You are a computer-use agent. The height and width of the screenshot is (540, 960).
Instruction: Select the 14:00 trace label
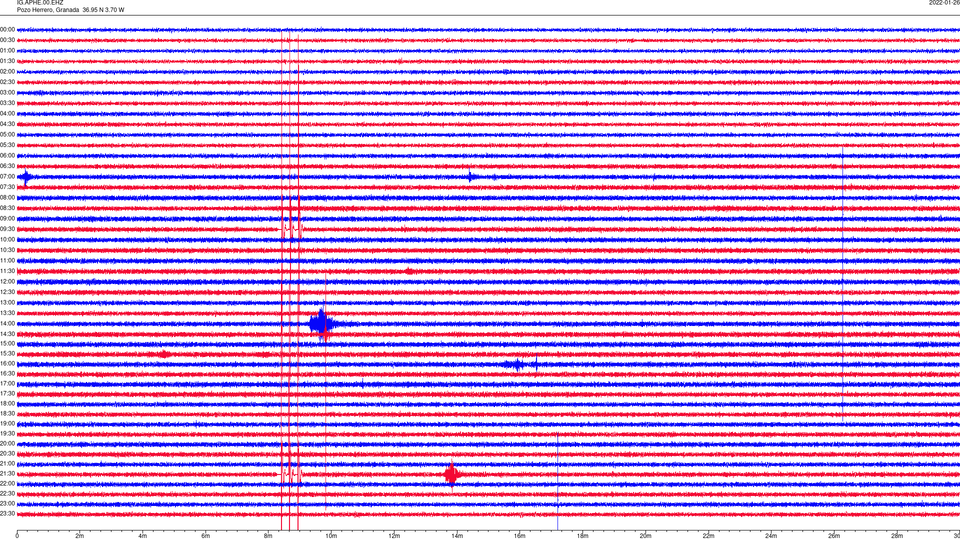pos(8,323)
